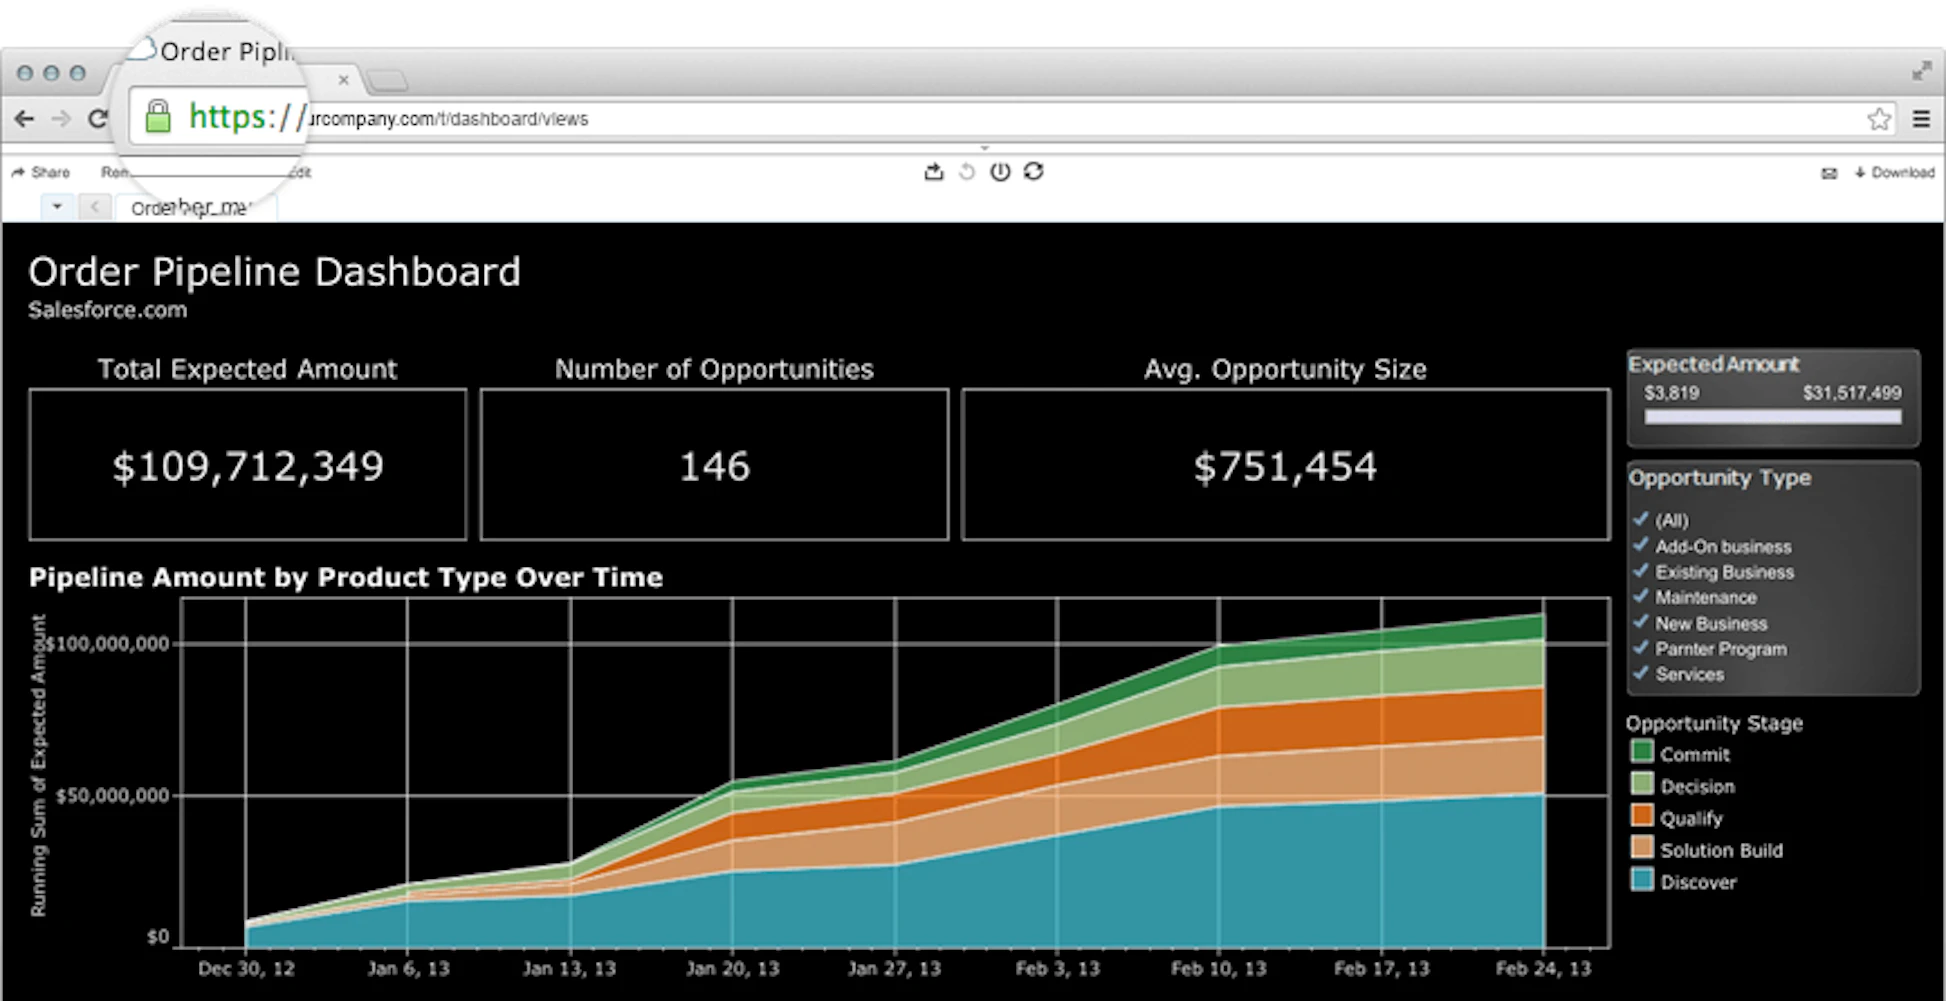Click the Pause automatic updates icon
The width and height of the screenshot is (1946, 1001).
coord(1001,171)
